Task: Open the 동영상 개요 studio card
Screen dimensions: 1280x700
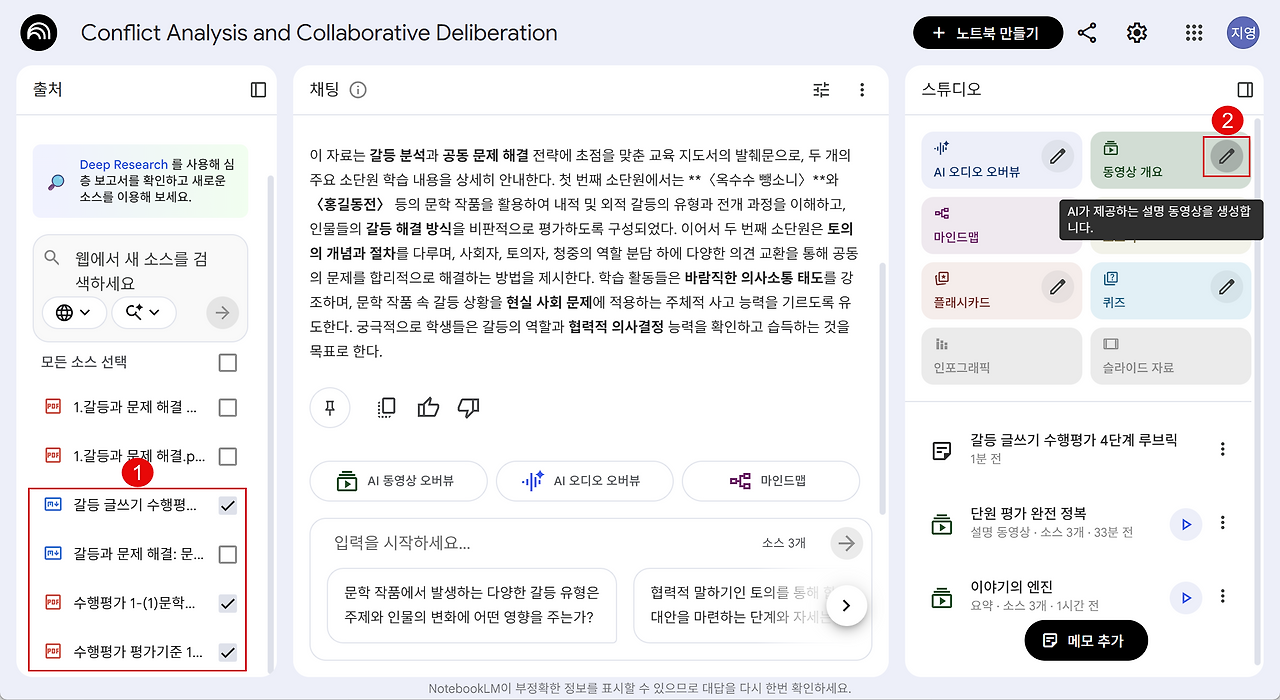Action: tap(1170, 160)
